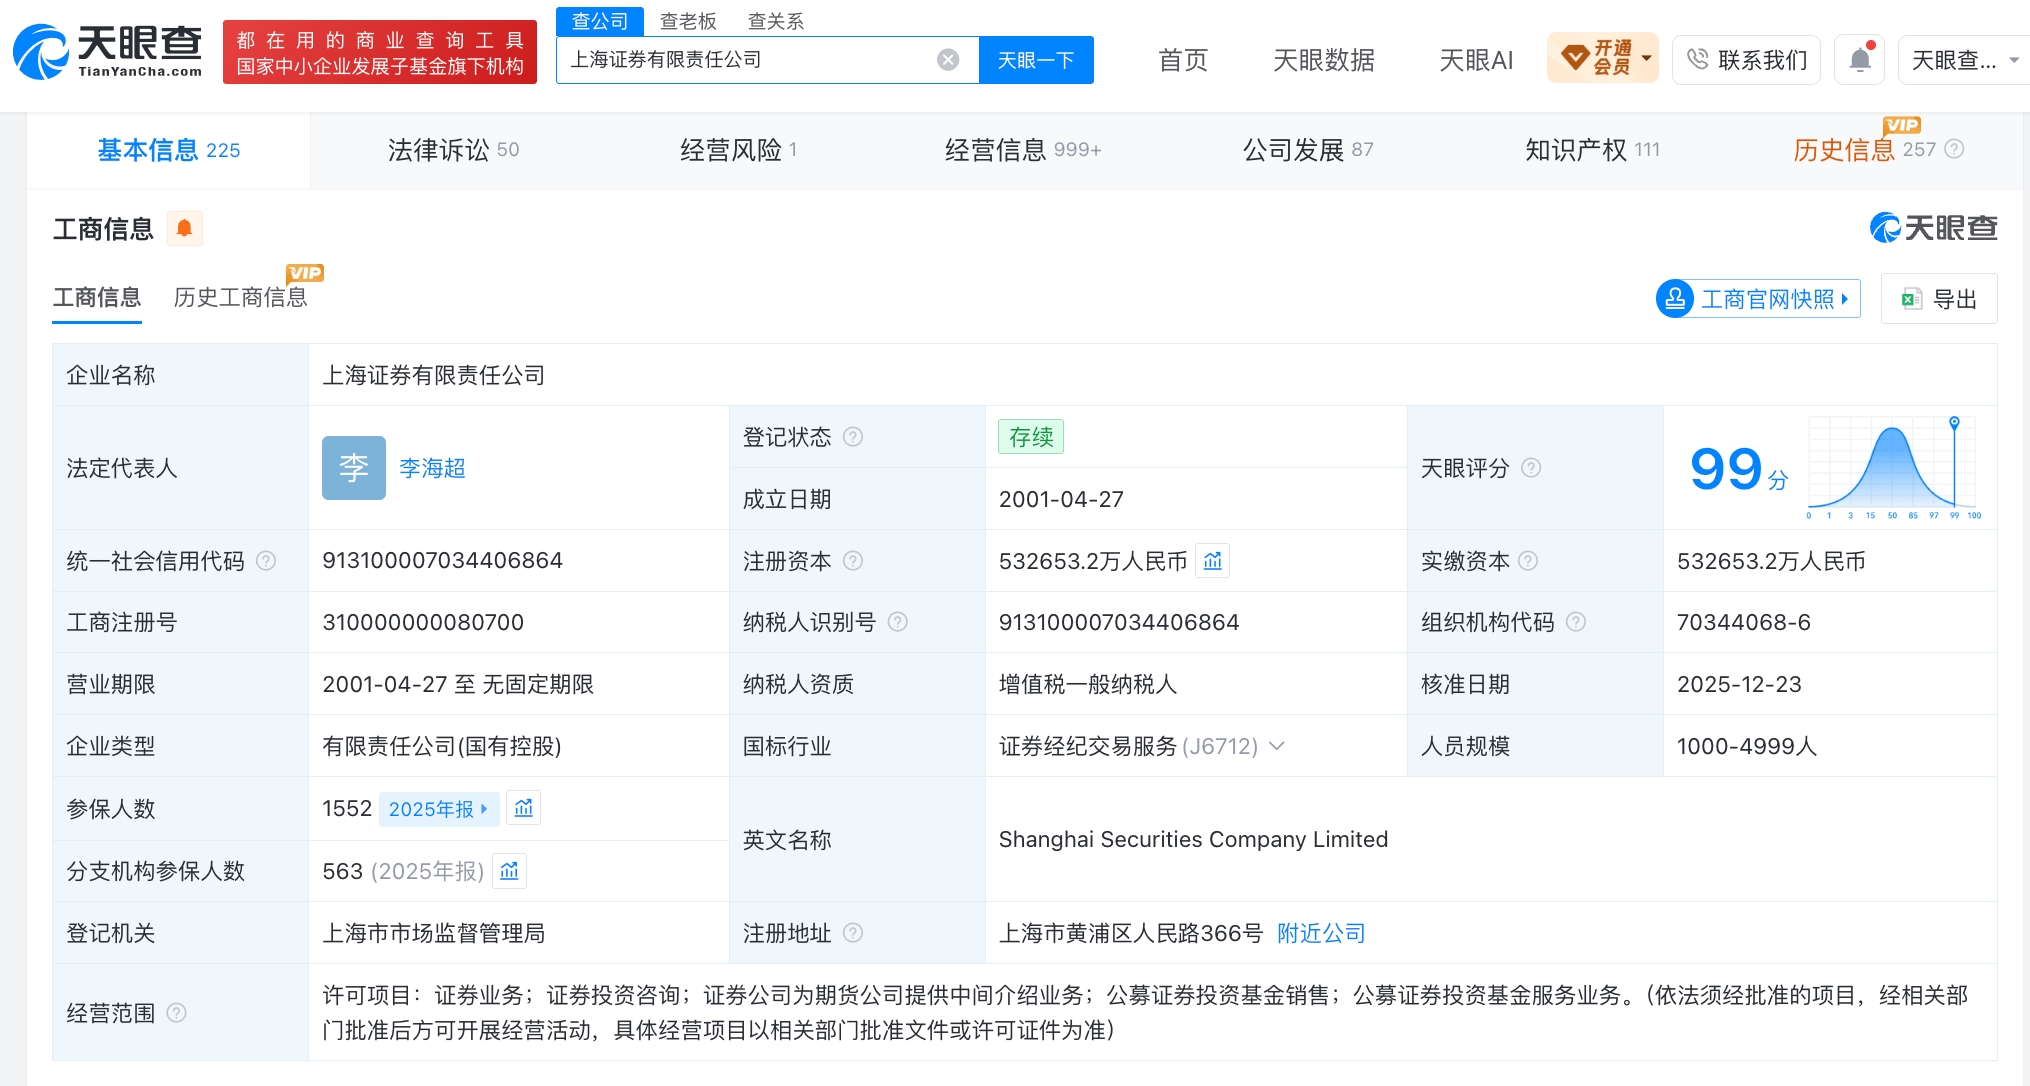This screenshot has width=2030, height=1086.
Task: Click help icon next to 经营范围
Action: click(177, 1013)
